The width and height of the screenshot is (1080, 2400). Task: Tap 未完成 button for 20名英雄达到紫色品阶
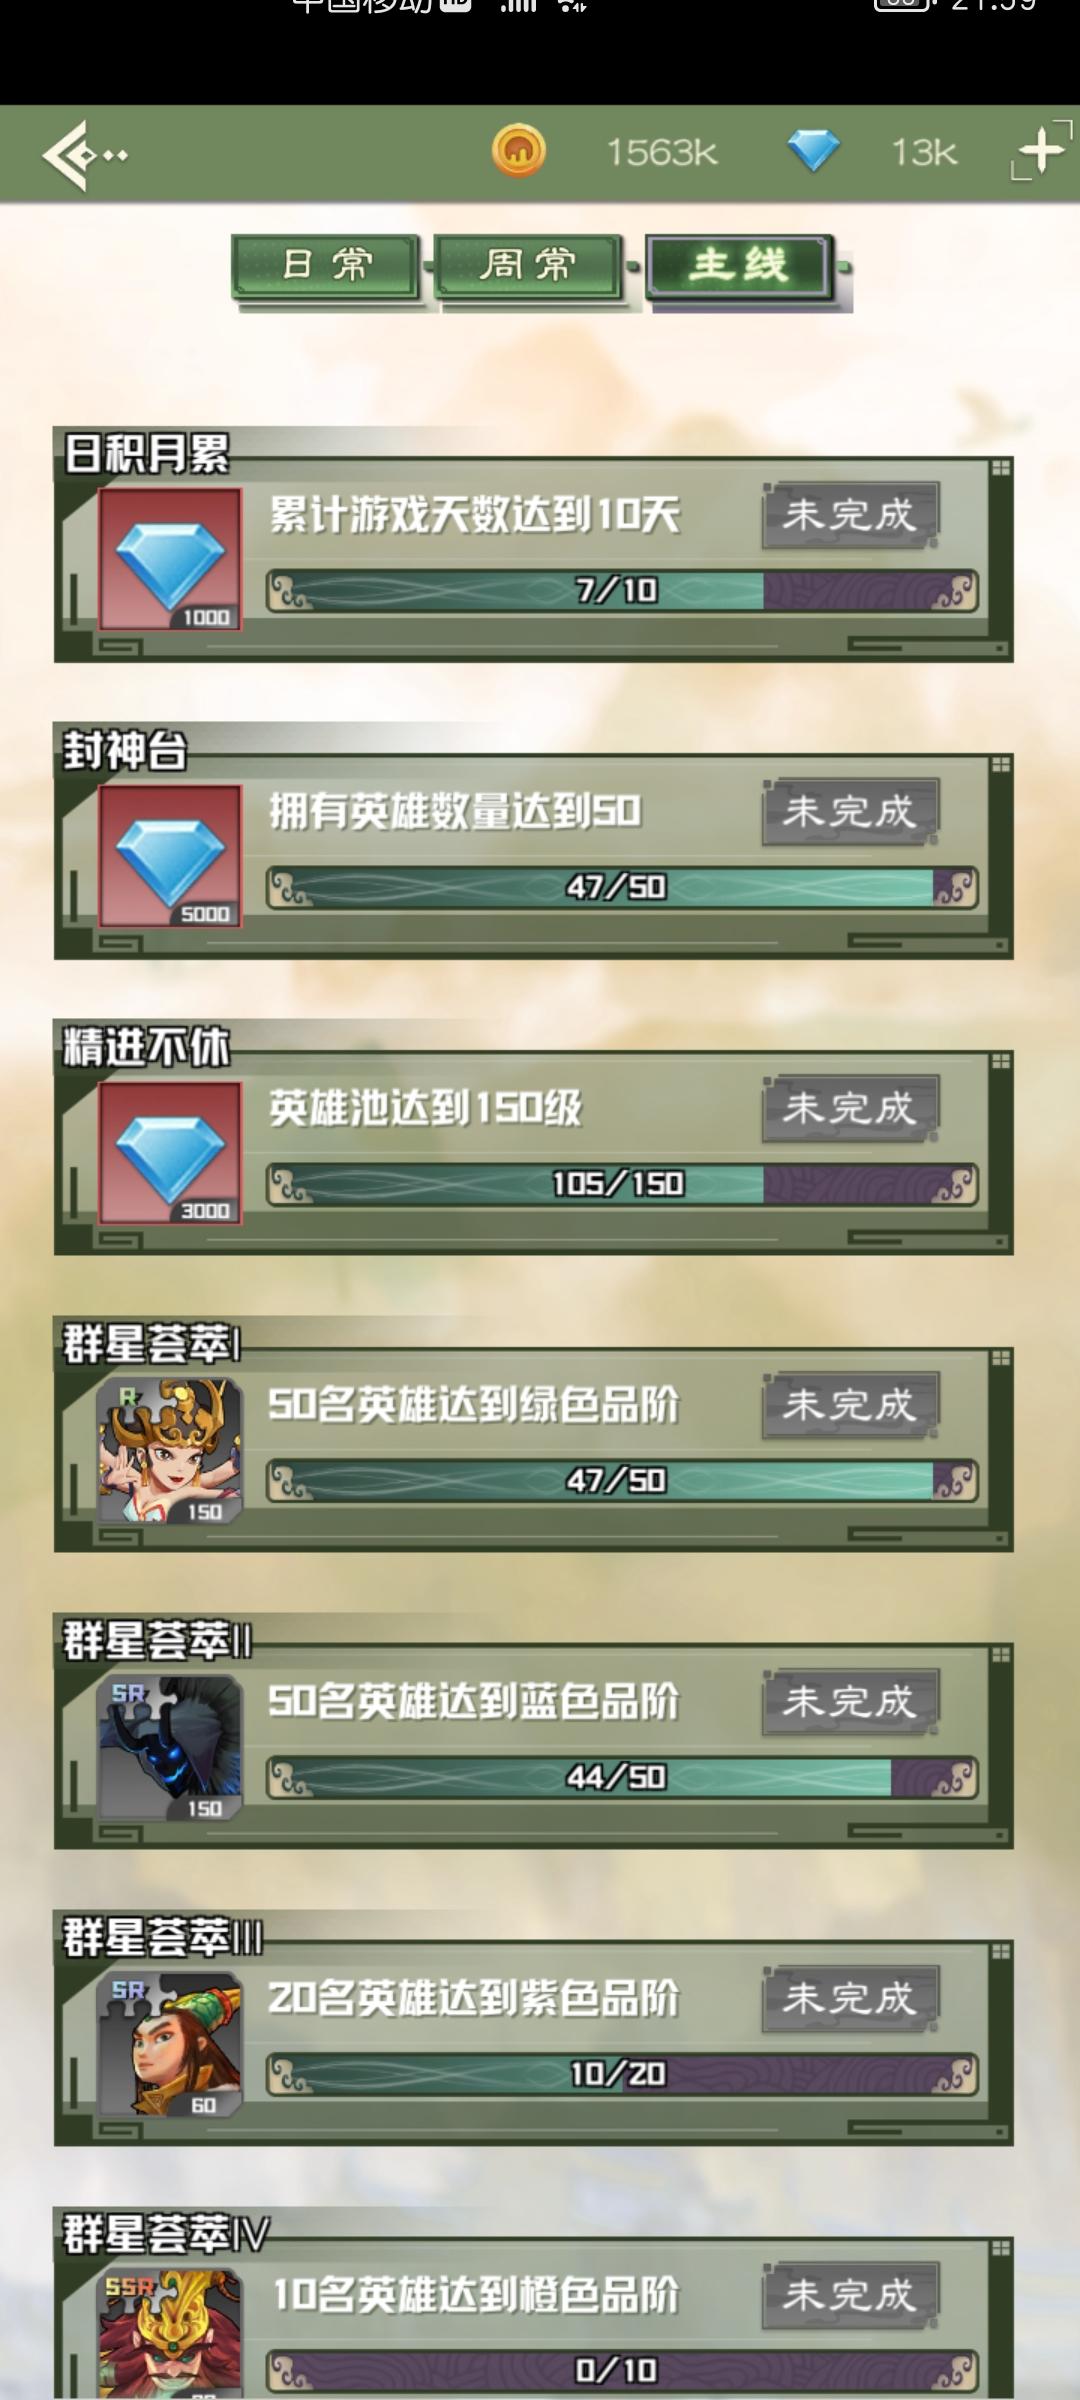850,1998
